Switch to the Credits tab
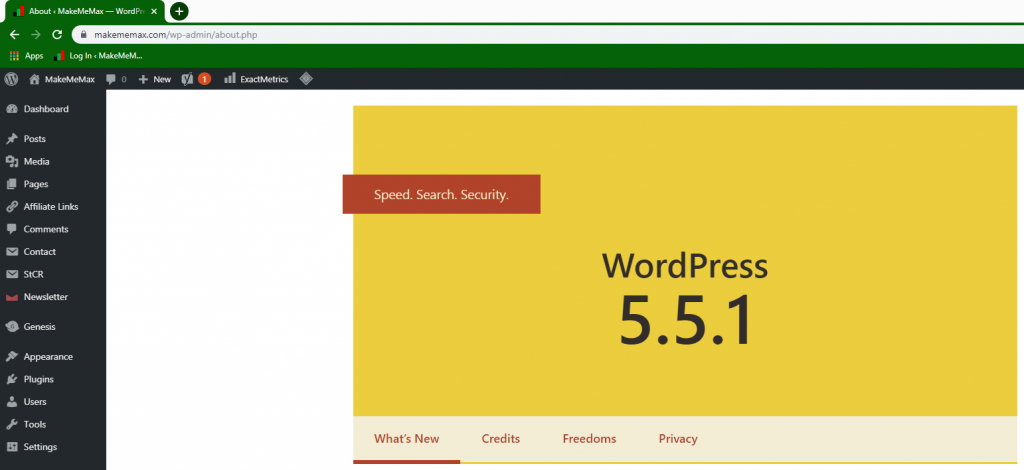 tap(501, 439)
